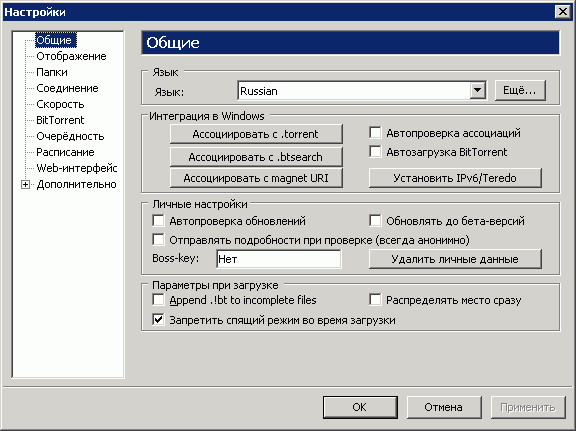Image resolution: width=576 pixels, height=431 pixels.
Task: Click Установить IPv6/Teredo button
Action: 455,178
